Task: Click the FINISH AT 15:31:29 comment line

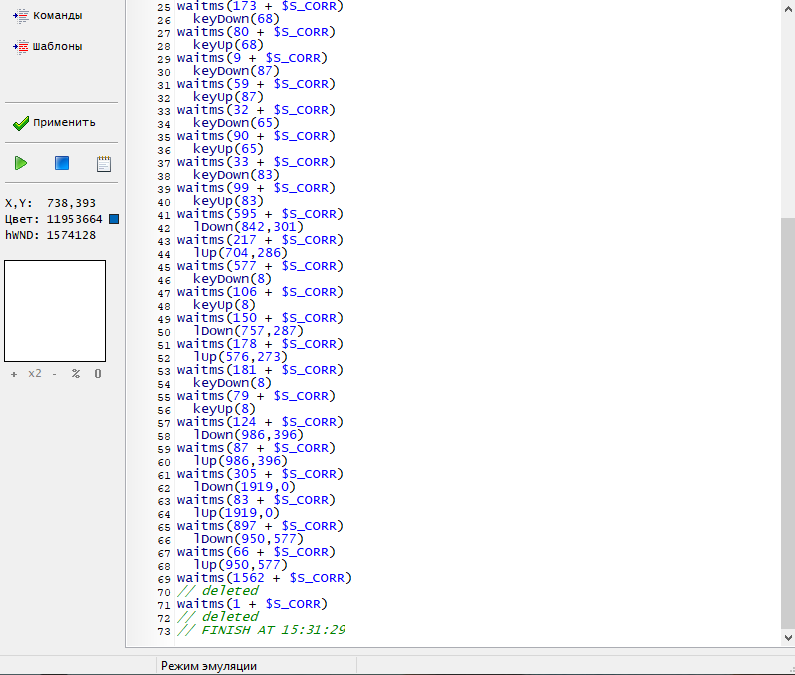Action: coord(261,630)
